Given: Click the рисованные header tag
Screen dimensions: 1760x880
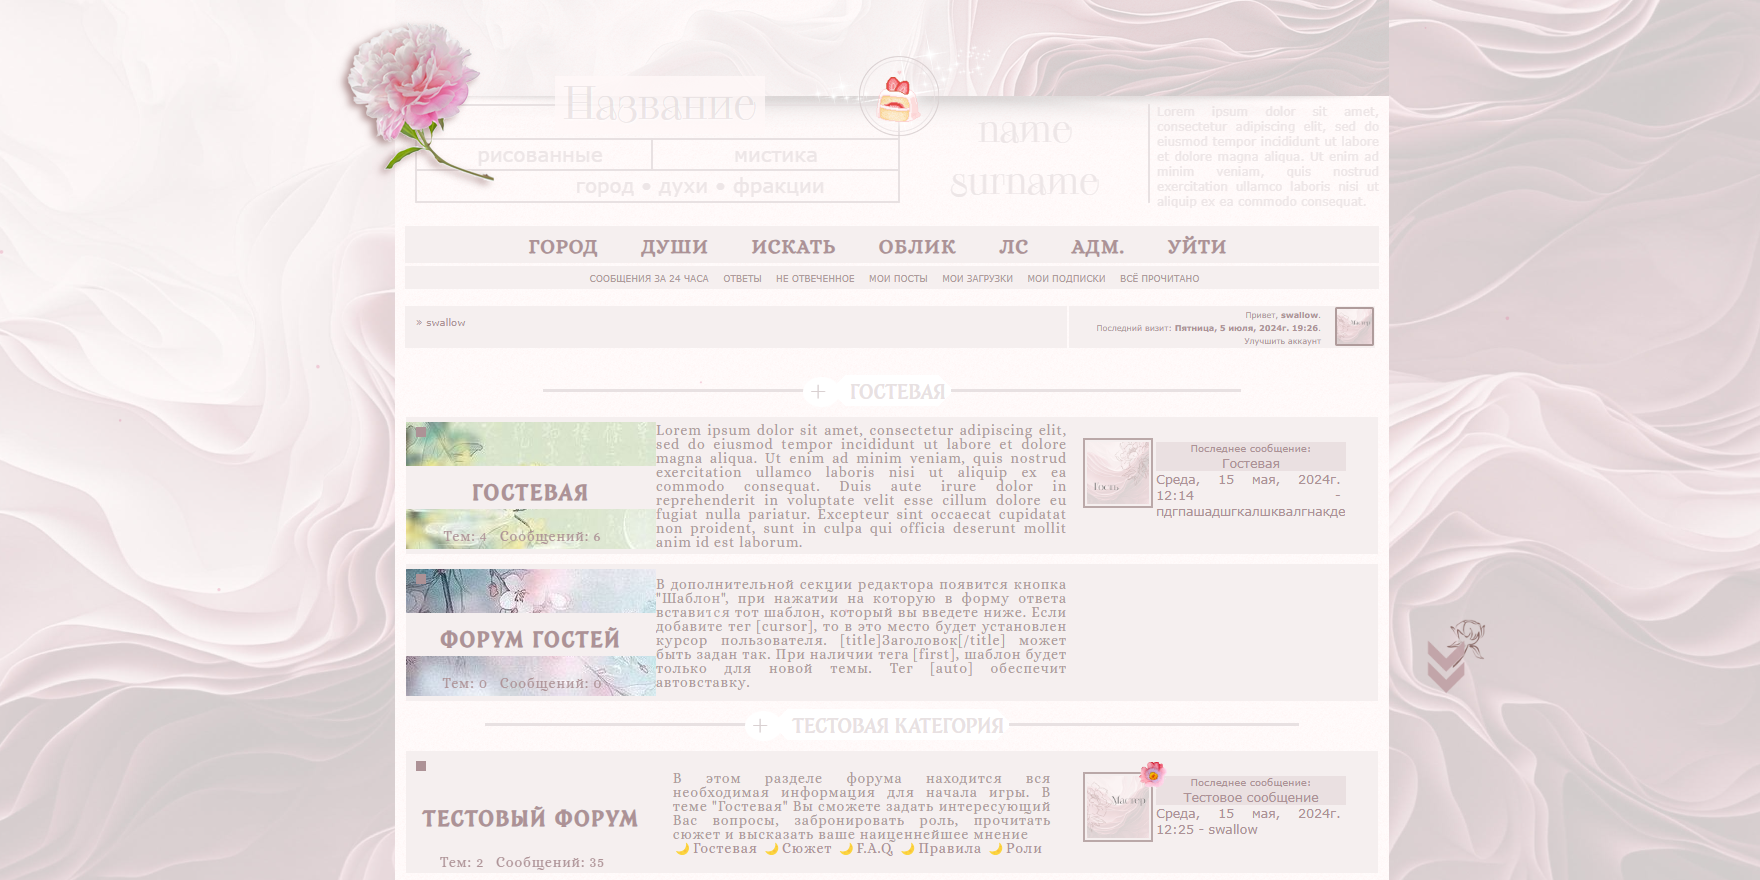Looking at the screenshot, I should click(x=540, y=155).
